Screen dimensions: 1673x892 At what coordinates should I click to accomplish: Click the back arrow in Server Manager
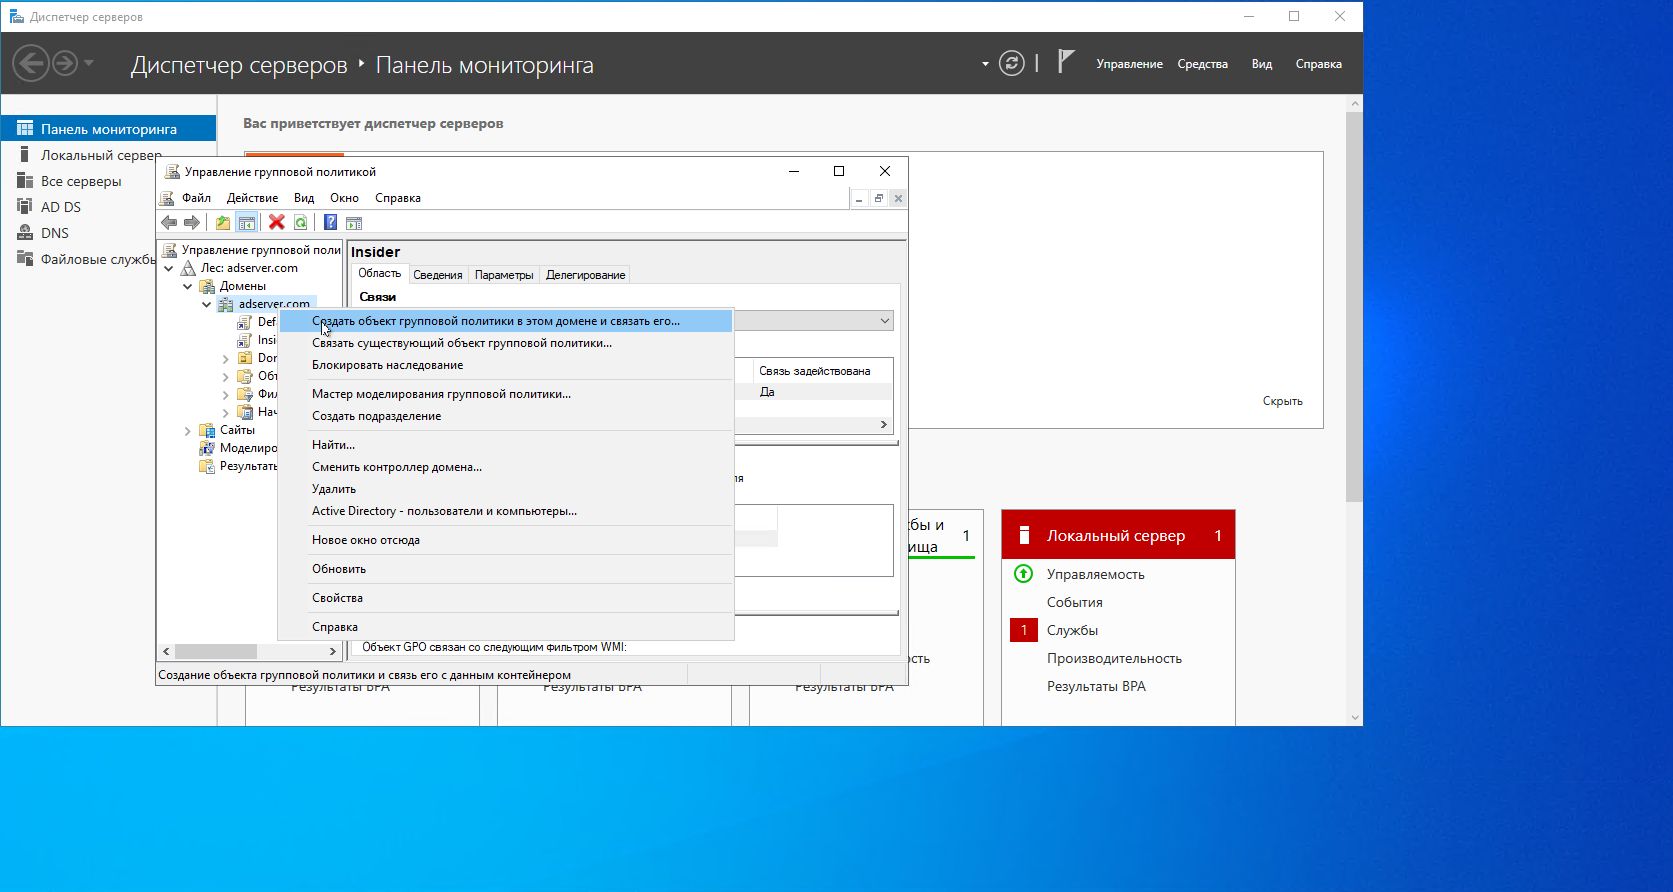click(30, 64)
